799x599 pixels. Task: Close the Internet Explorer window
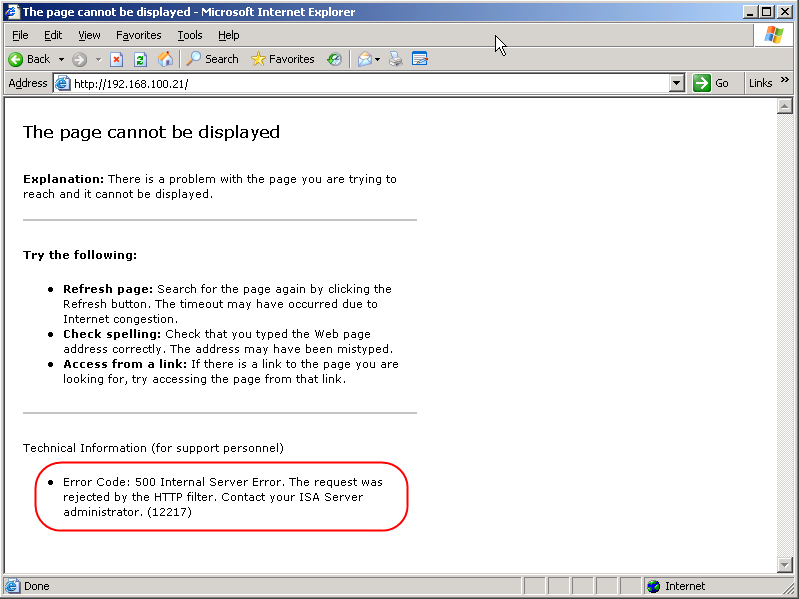tap(785, 12)
